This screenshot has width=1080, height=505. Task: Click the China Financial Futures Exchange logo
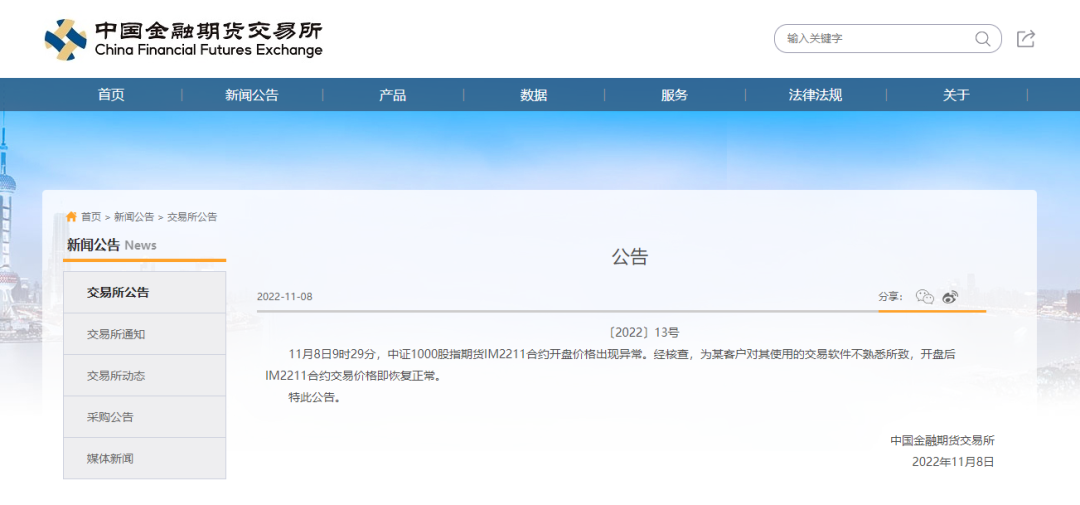click(183, 39)
